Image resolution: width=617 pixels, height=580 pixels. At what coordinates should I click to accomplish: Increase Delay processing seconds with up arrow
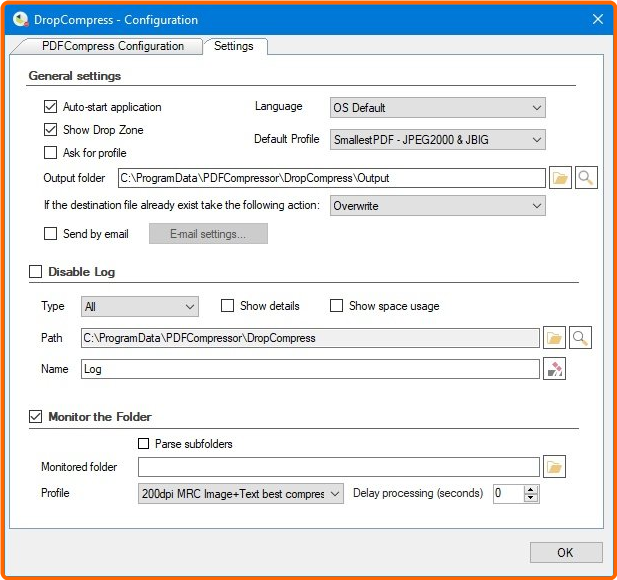(x=531, y=489)
